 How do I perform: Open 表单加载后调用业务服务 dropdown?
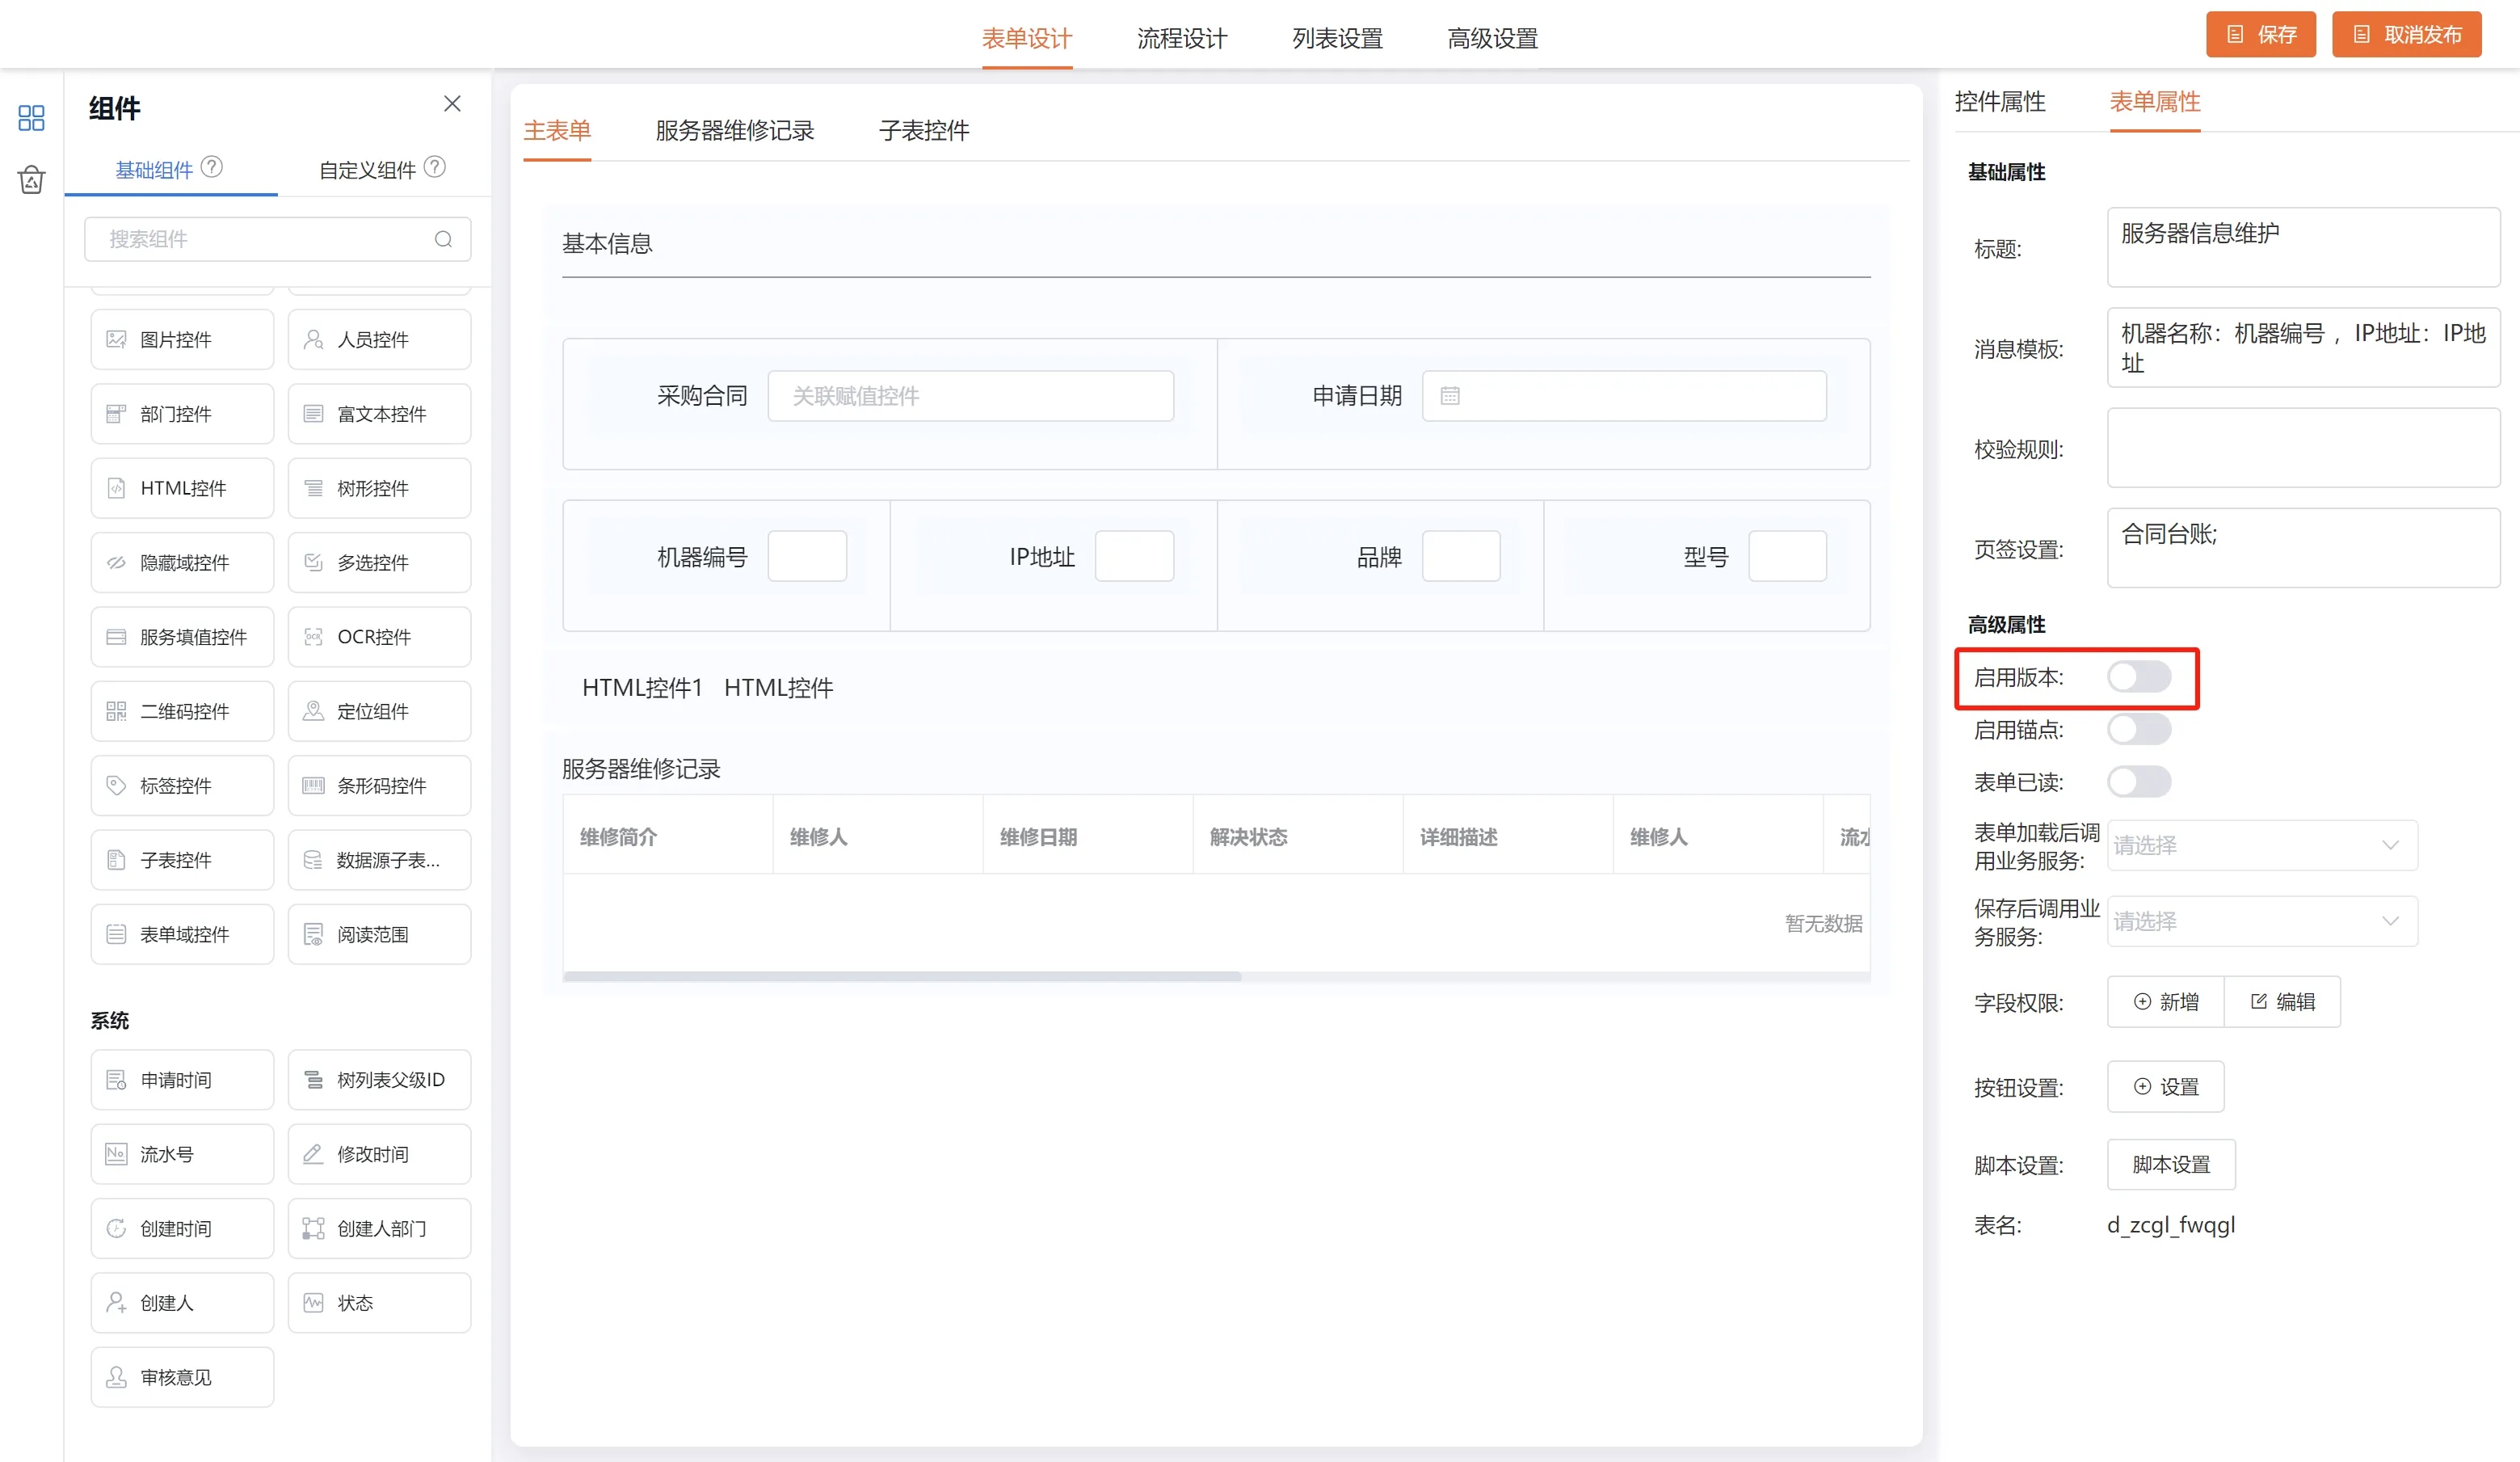click(2262, 845)
